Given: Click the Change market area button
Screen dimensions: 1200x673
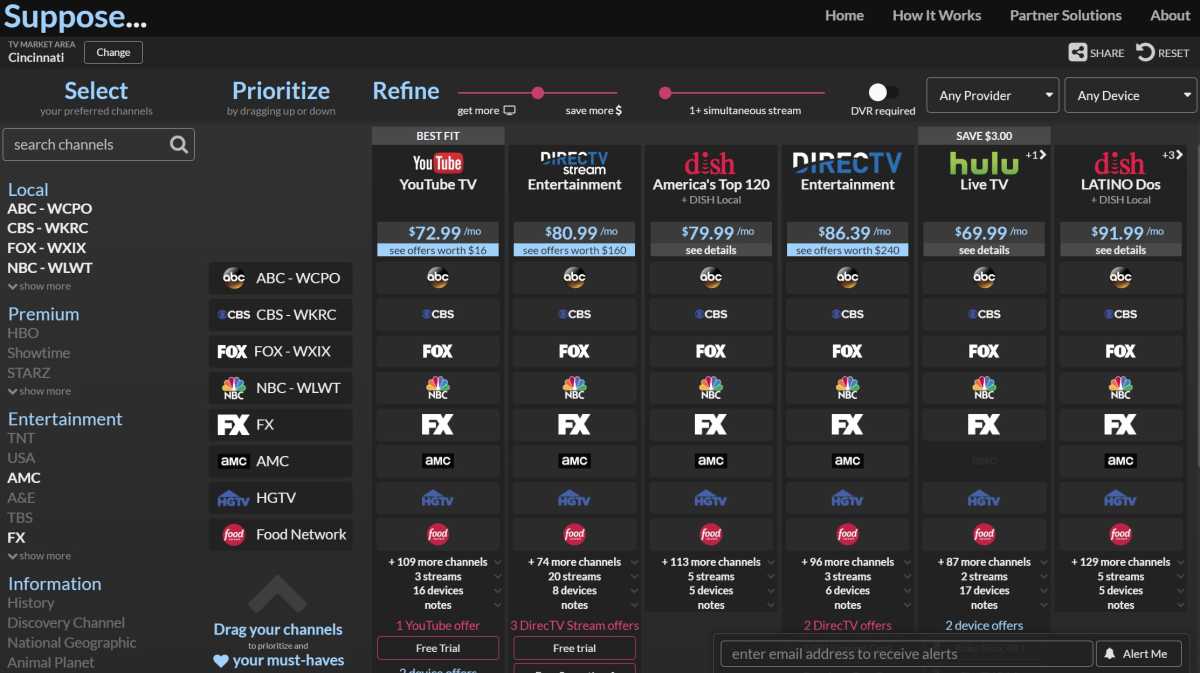Looking at the screenshot, I should coord(113,53).
